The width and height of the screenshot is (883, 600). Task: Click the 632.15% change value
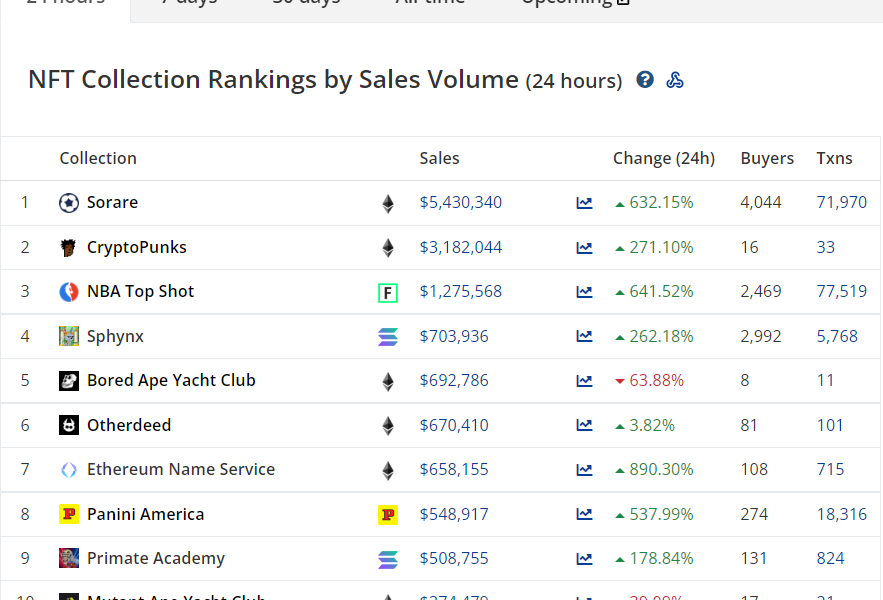point(661,202)
